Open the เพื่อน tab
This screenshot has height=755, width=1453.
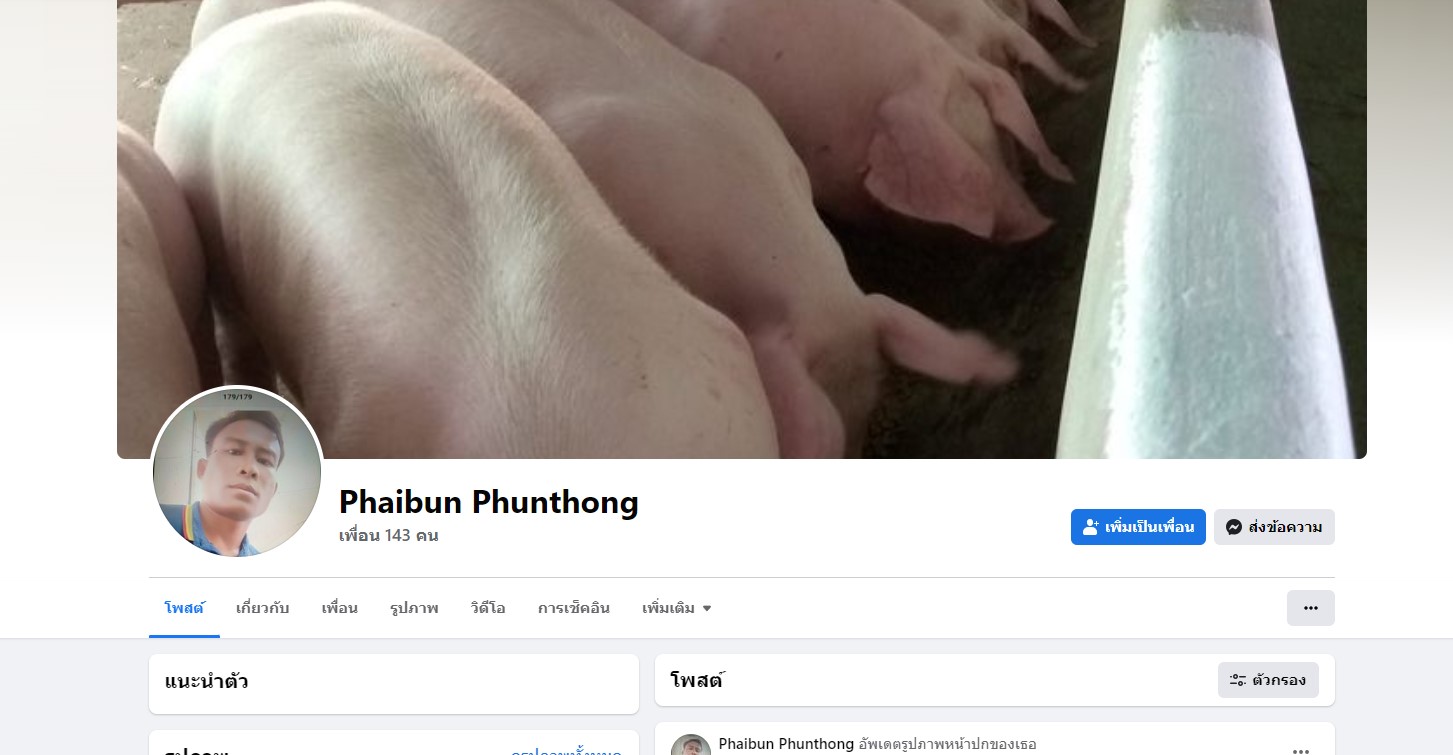point(340,608)
